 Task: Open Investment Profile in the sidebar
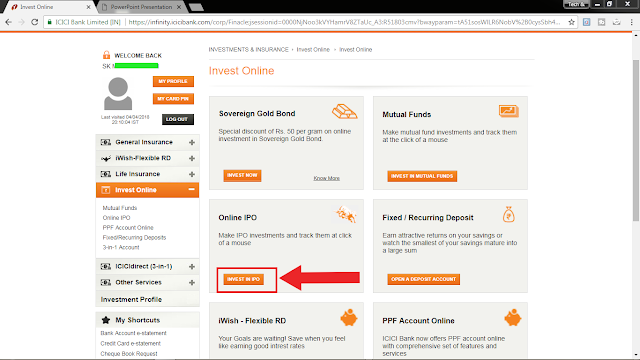click(131, 300)
